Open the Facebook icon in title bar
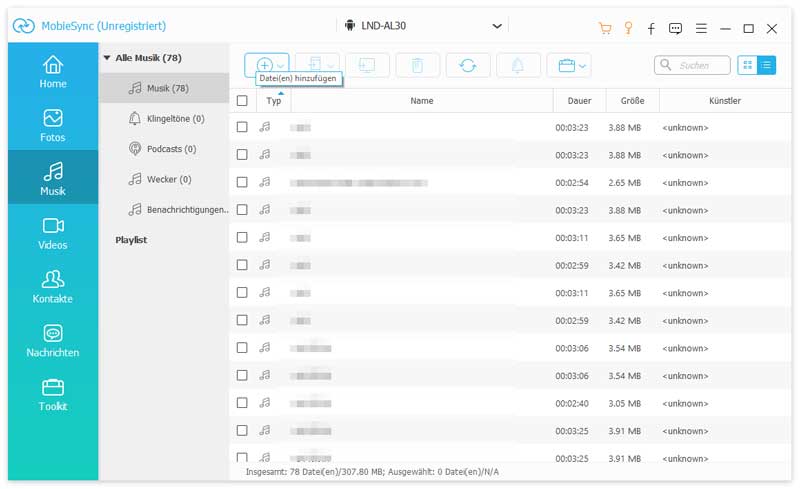Viewport: 800px width, 489px height. point(651,29)
